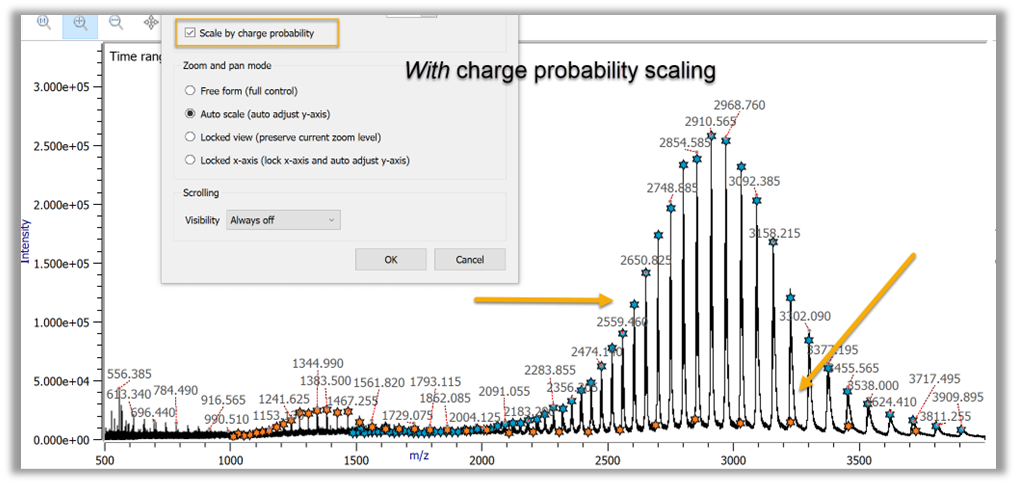The height and width of the screenshot is (484, 1017).
Task: Click peak label 3717.495
Action: (x=934, y=378)
